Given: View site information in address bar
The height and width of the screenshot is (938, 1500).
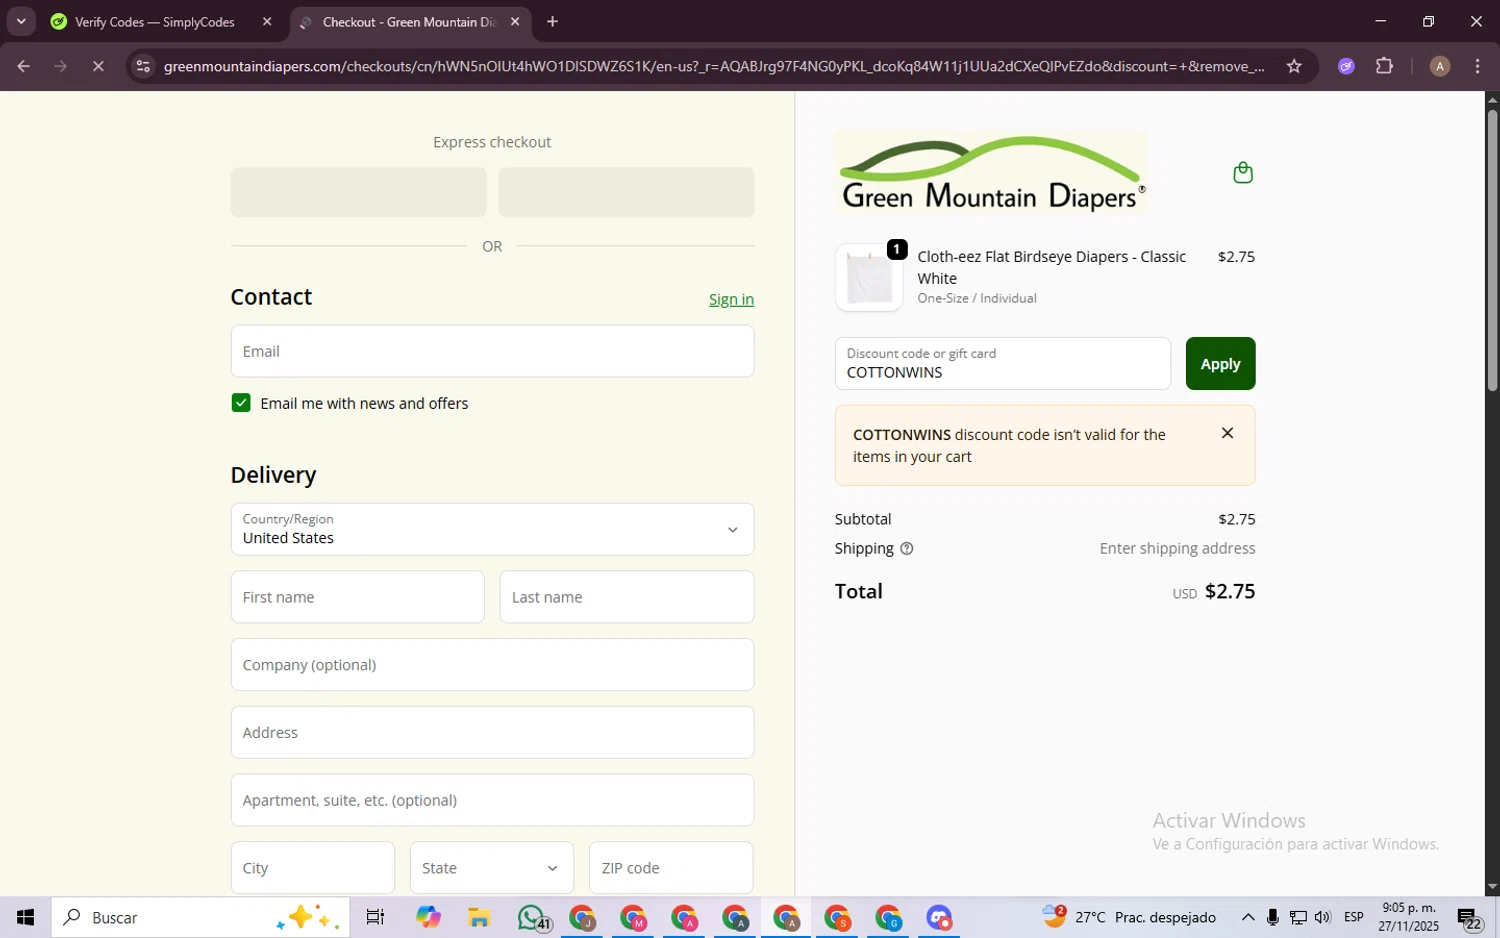Looking at the screenshot, I should click(143, 66).
